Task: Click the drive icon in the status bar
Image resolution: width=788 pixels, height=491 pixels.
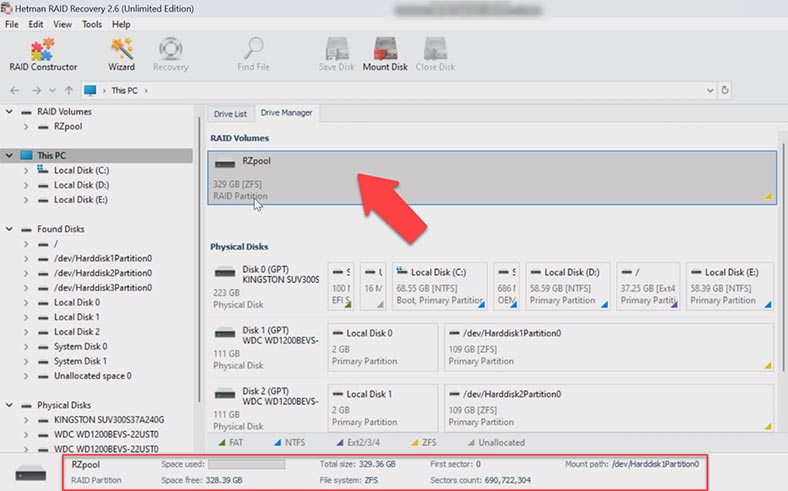Action: pos(31,473)
